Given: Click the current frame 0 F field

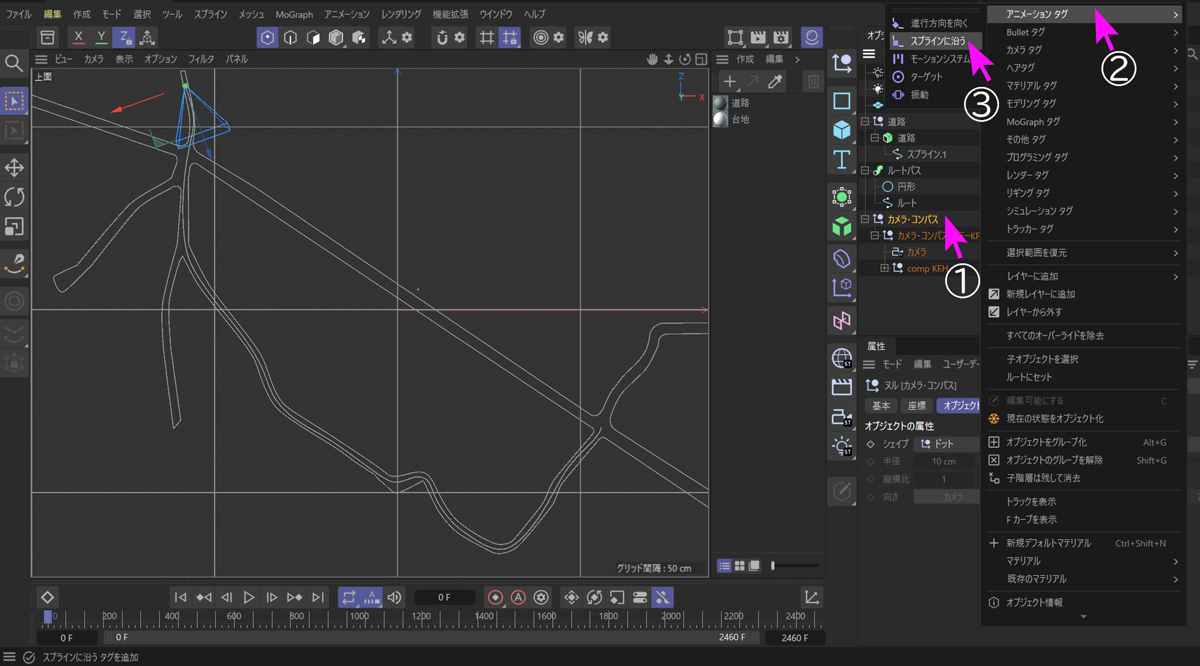Looking at the screenshot, I should pos(444,597).
